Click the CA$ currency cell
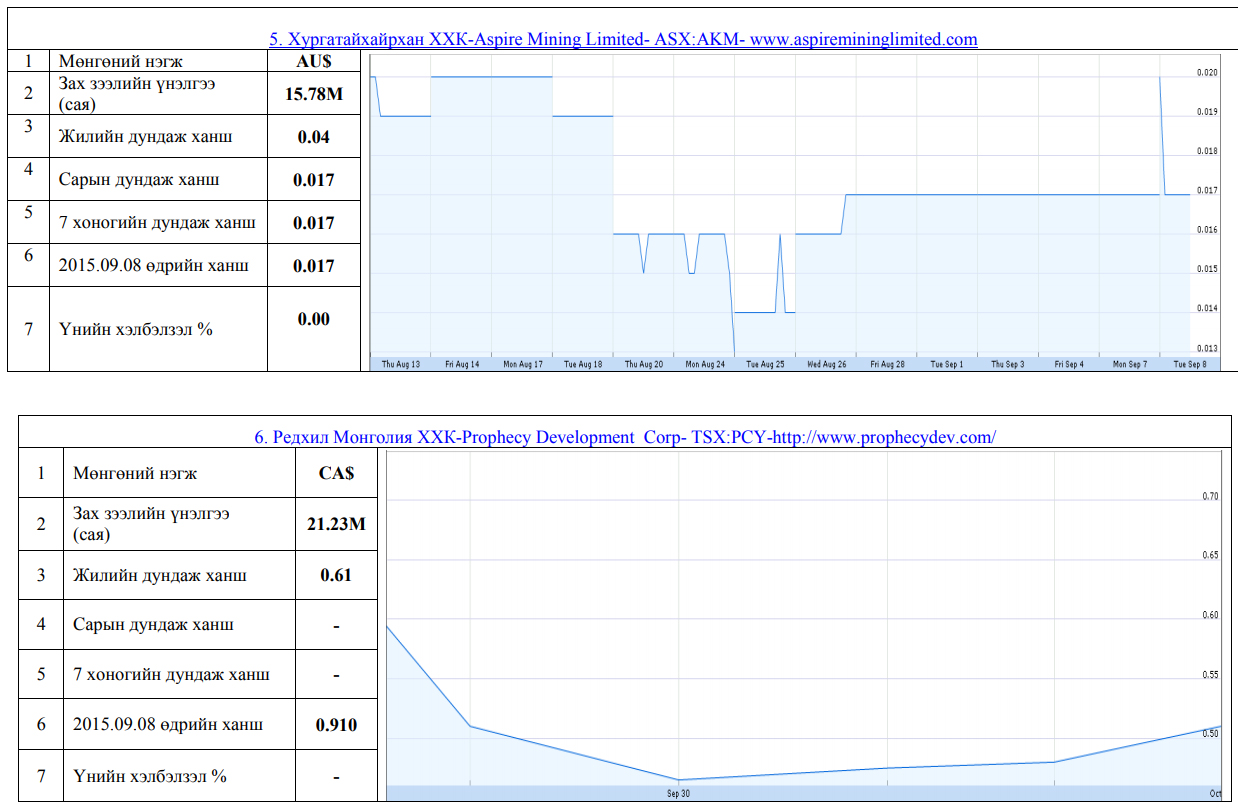Viewport: 1238px width, 809px height. click(336, 473)
